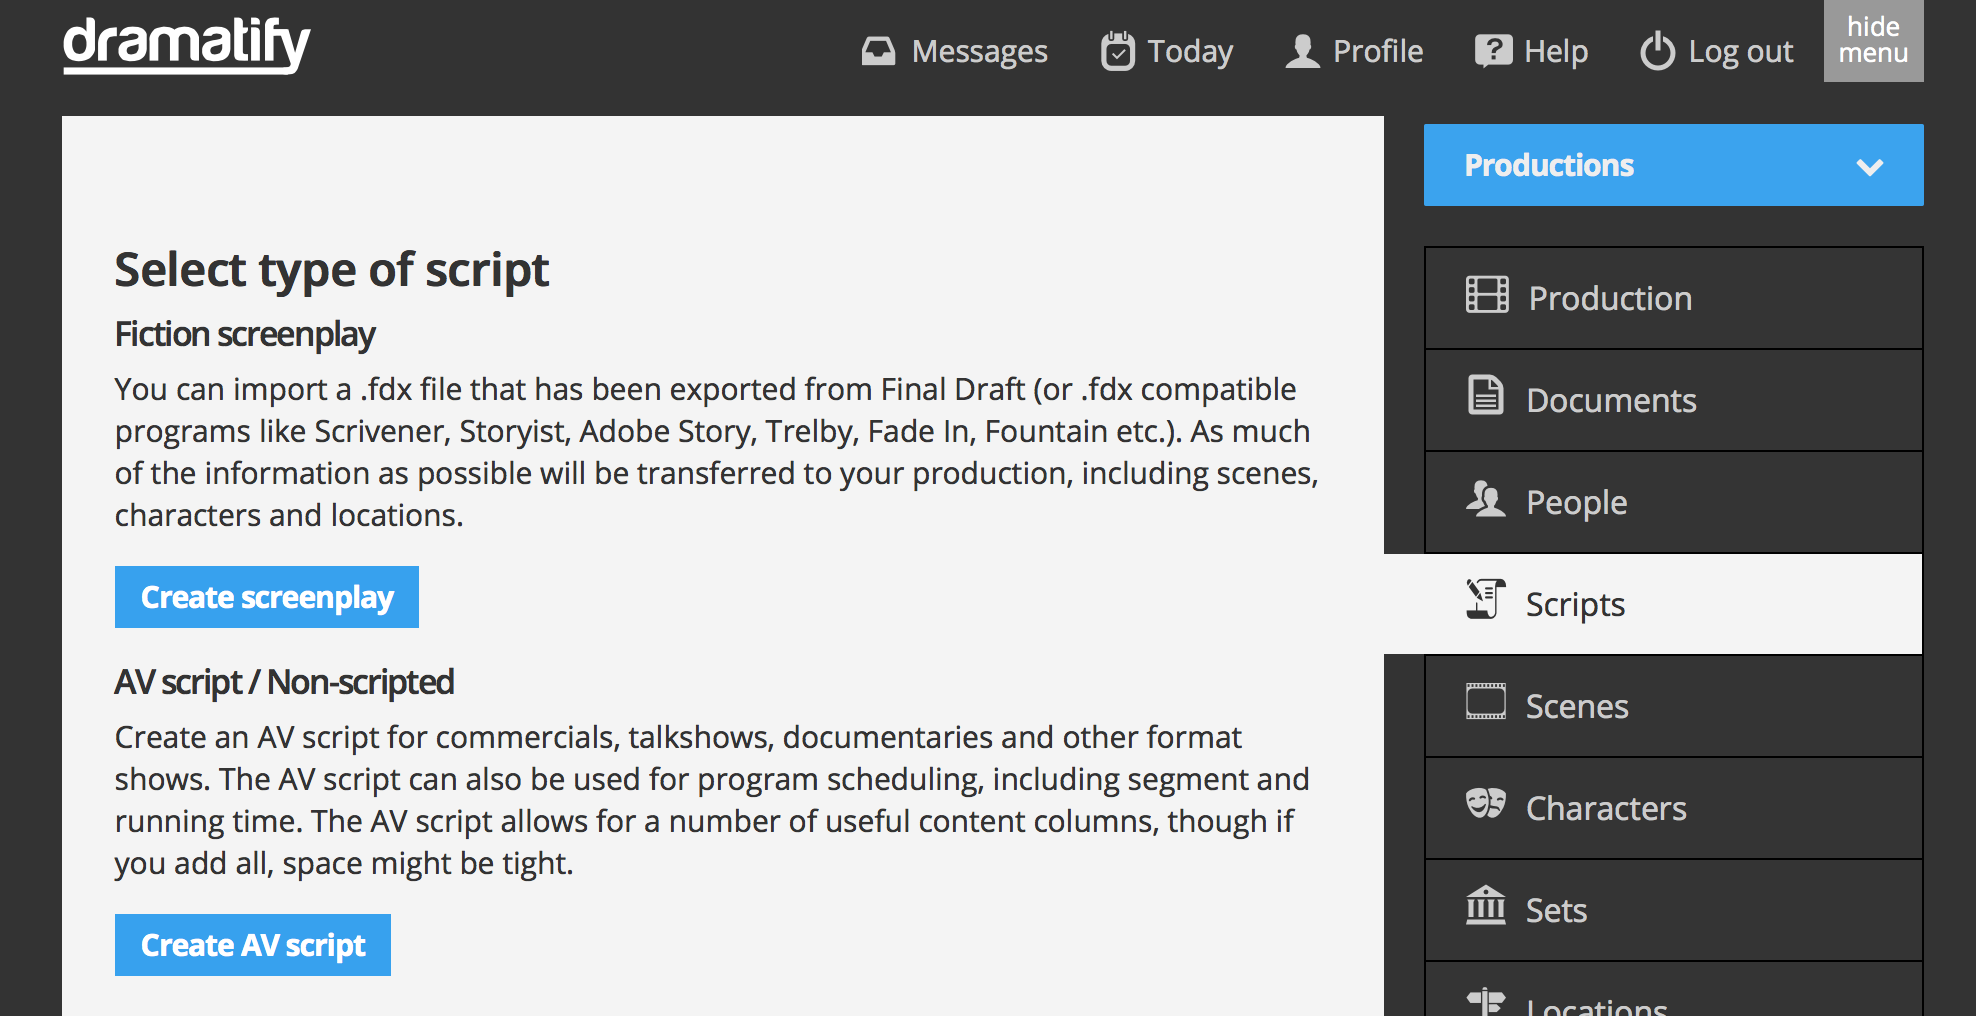Click the Scenes frame icon
Viewport: 1976px width, 1016px height.
coord(1485,702)
